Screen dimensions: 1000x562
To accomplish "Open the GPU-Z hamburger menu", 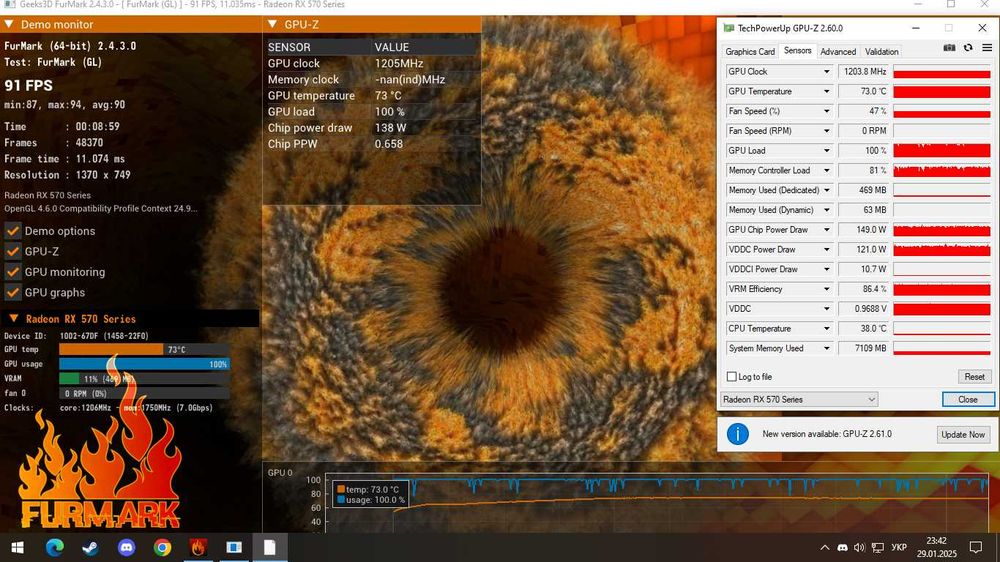I will pyautogui.click(x=987, y=48).
